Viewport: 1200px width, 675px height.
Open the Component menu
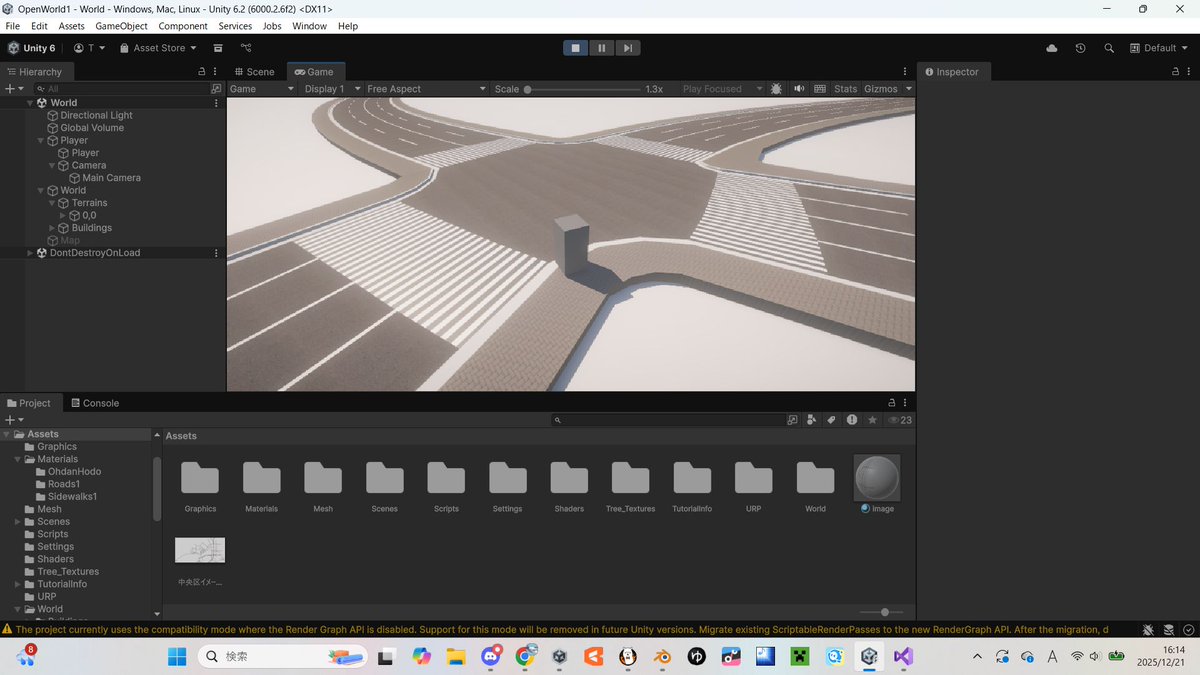coord(183,26)
